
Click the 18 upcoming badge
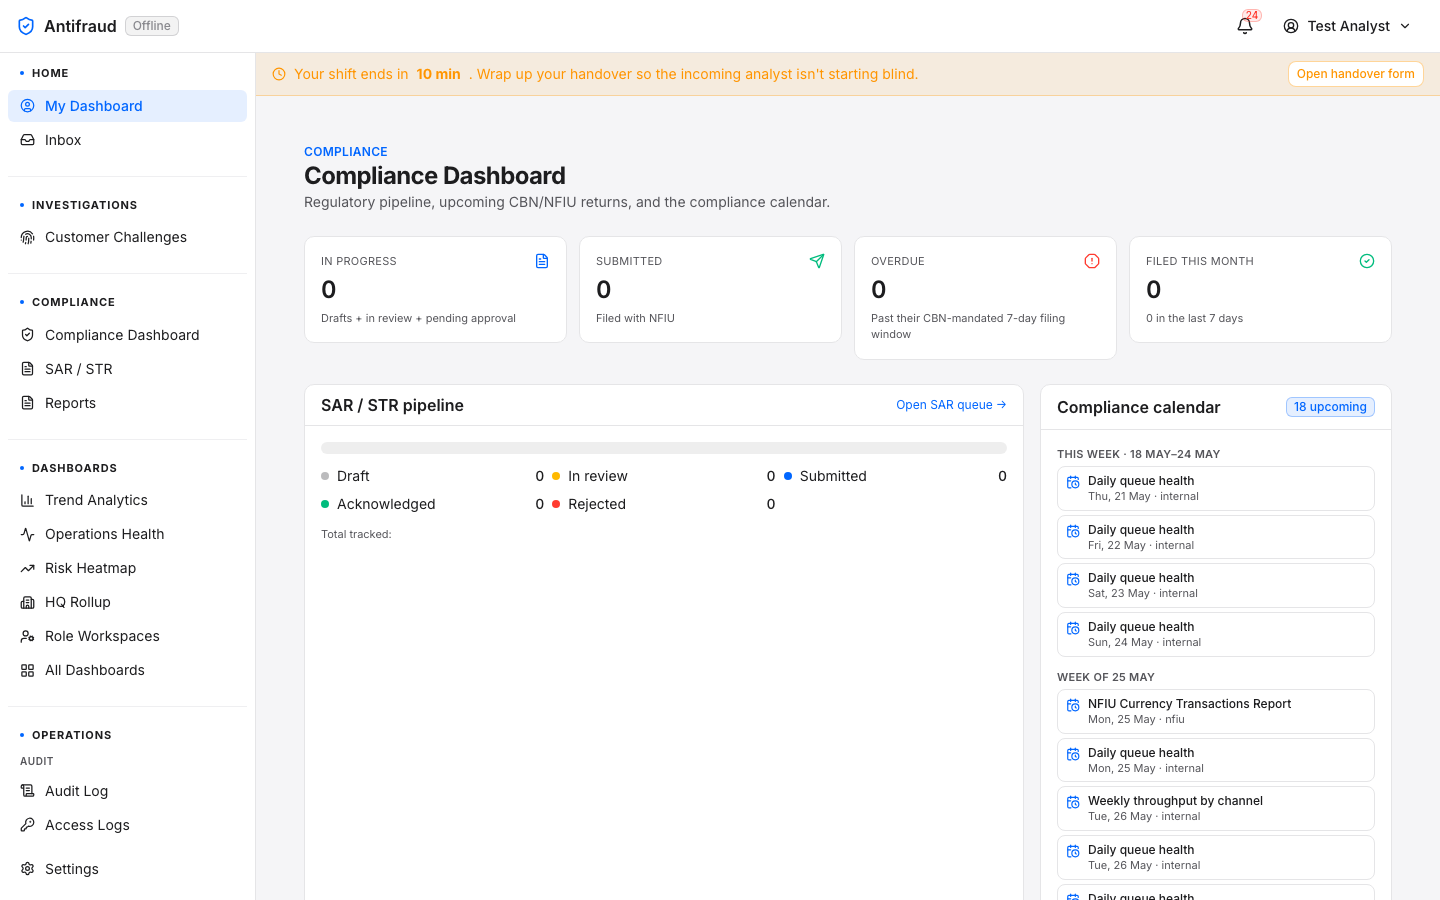click(1330, 407)
